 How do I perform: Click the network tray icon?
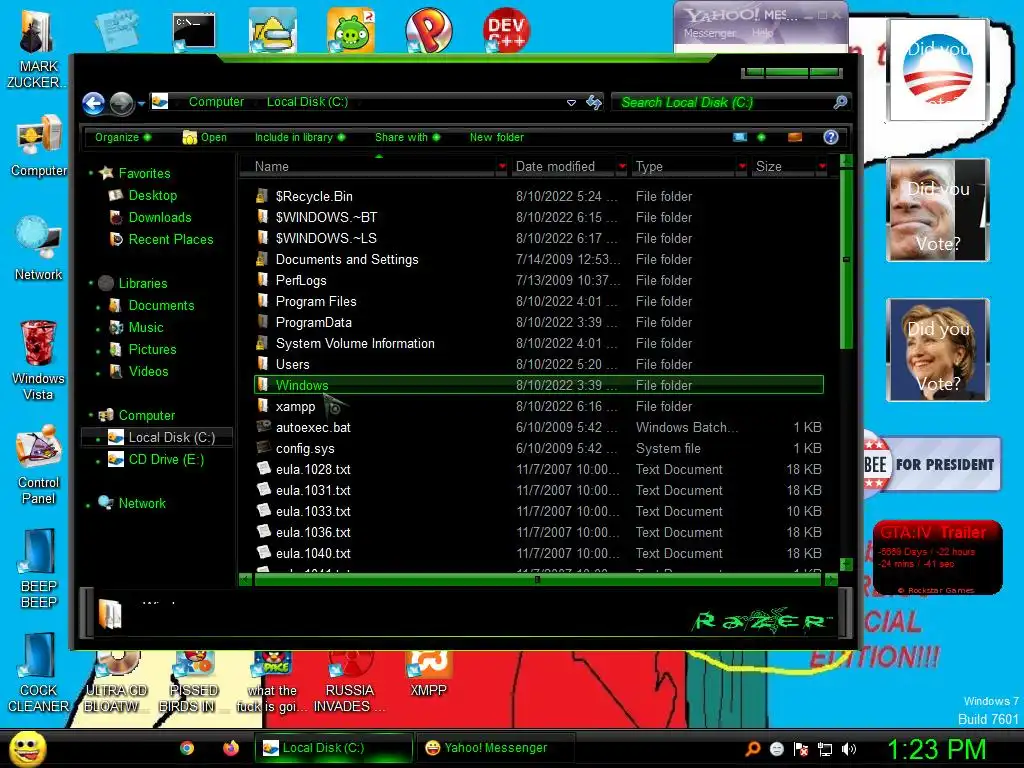(x=825, y=750)
